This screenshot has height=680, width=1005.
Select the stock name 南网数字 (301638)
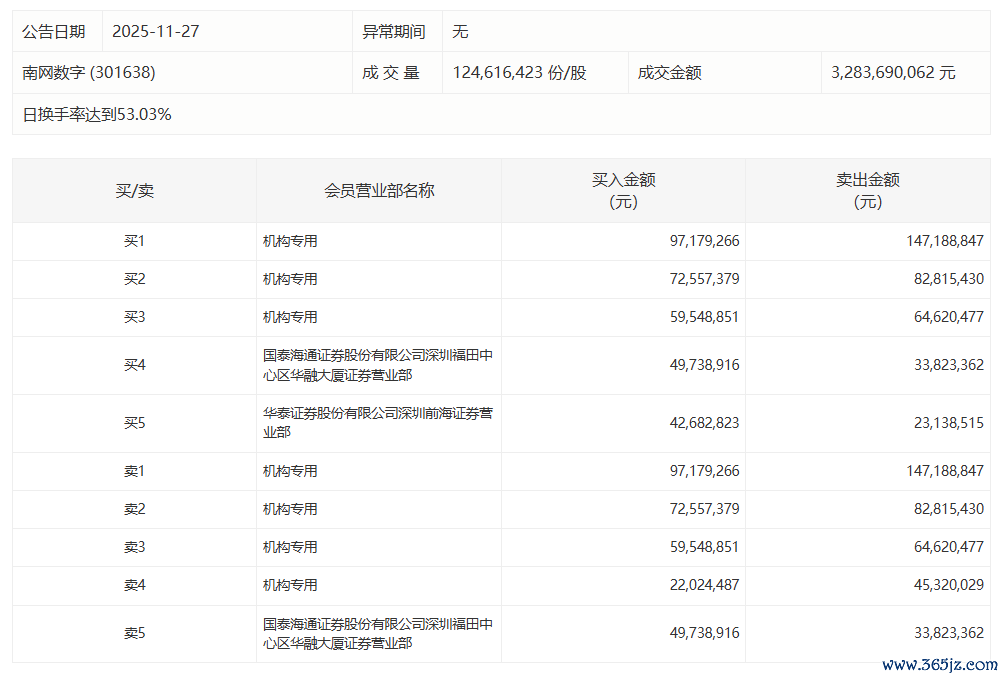click(x=89, y=73)
